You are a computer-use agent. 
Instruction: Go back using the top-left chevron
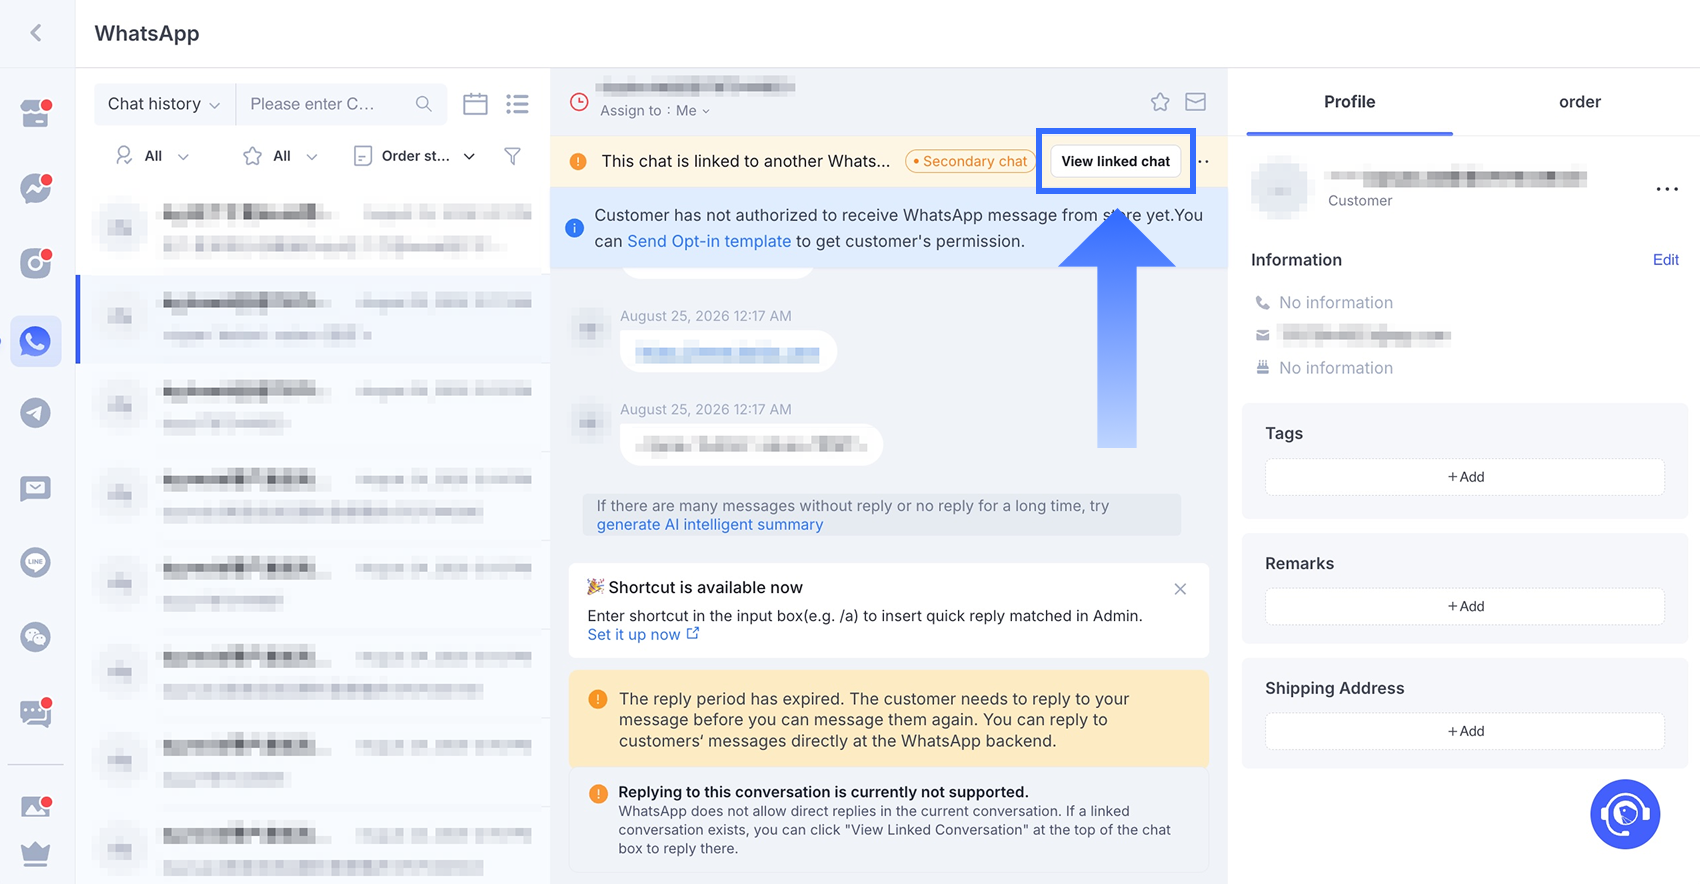(x=36, y=33)
